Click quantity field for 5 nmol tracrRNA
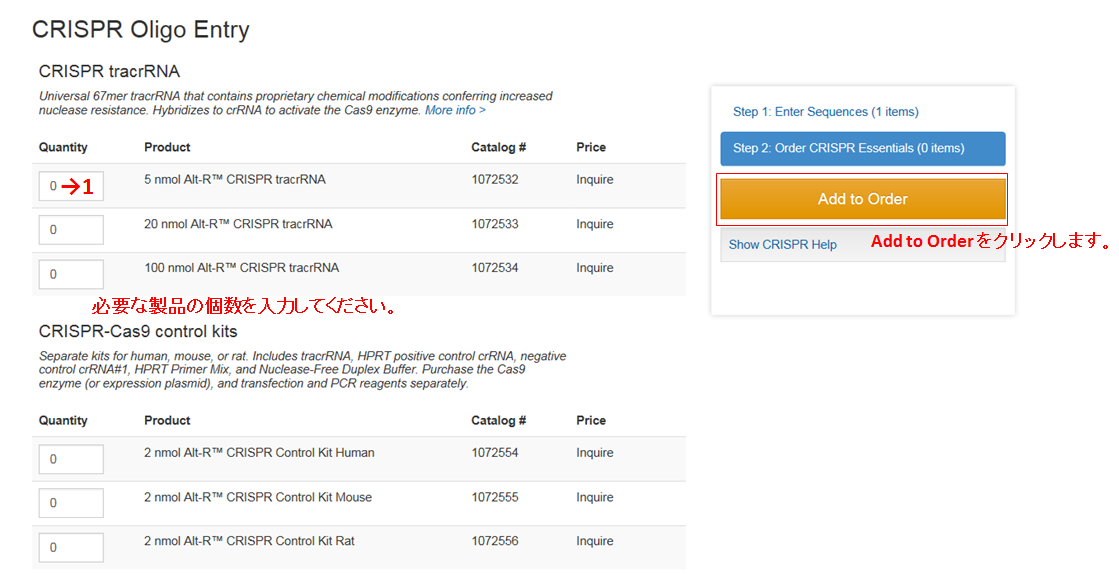 click(71, 186)
